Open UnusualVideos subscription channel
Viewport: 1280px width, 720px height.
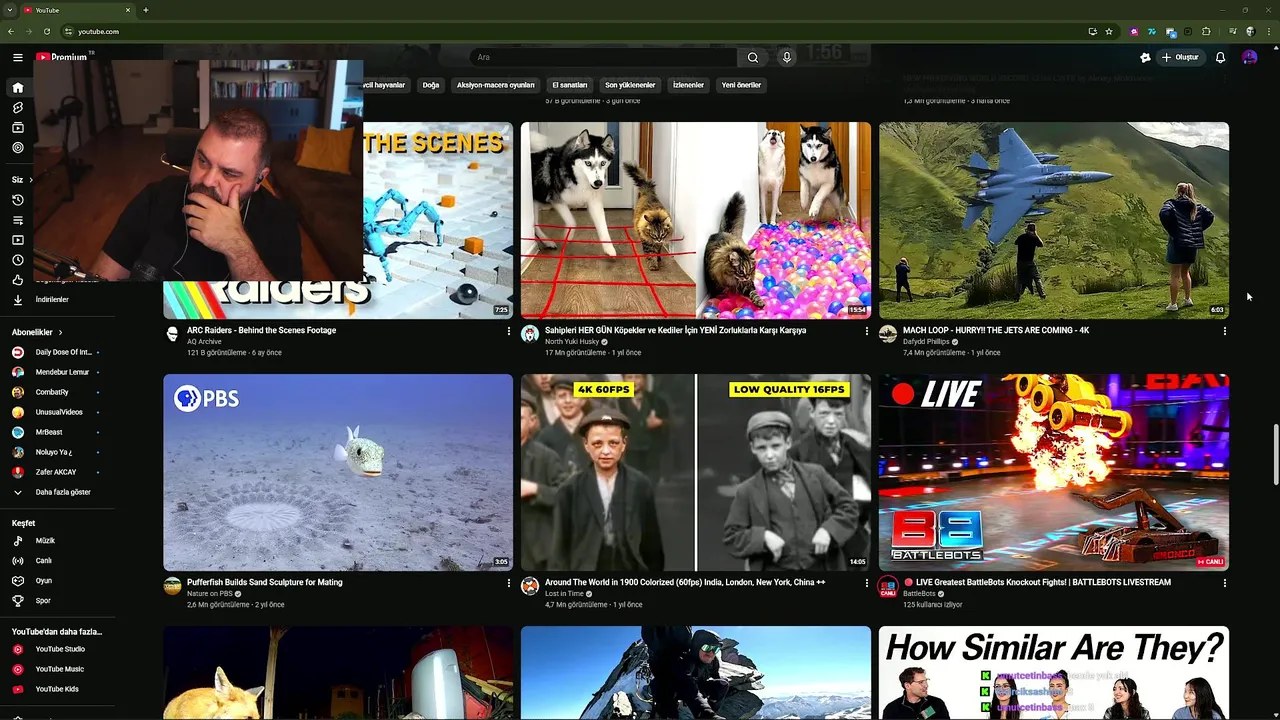pyautogui.click(x=57, y=412)
